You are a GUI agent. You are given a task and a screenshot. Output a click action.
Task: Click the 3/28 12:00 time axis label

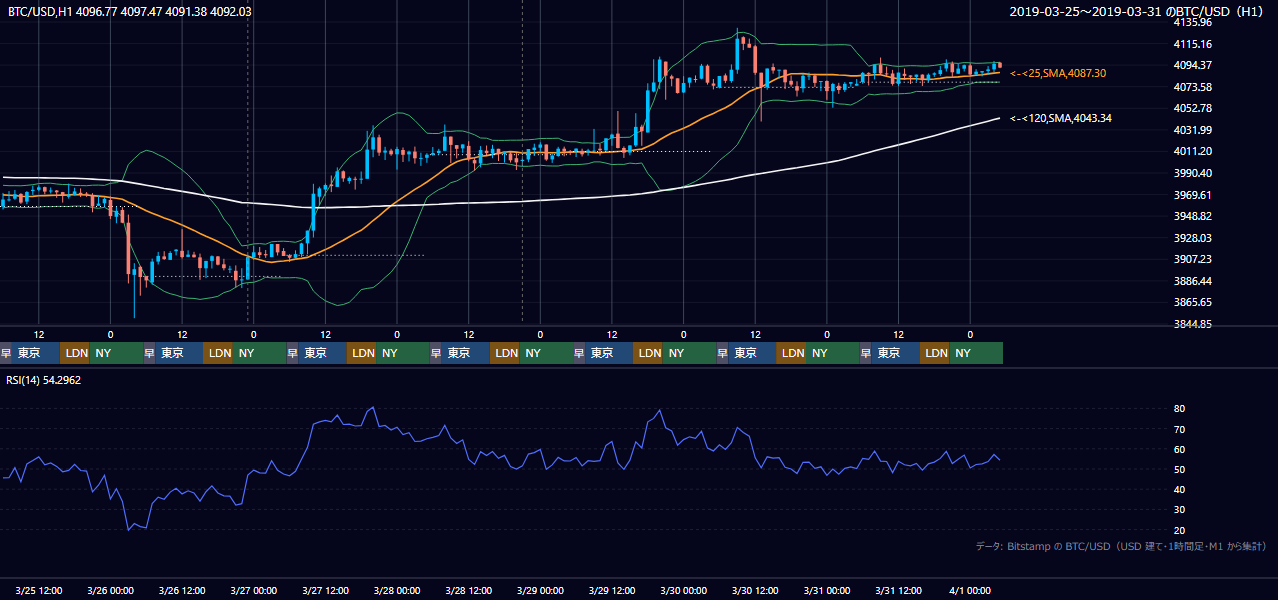tap(469, 590)
